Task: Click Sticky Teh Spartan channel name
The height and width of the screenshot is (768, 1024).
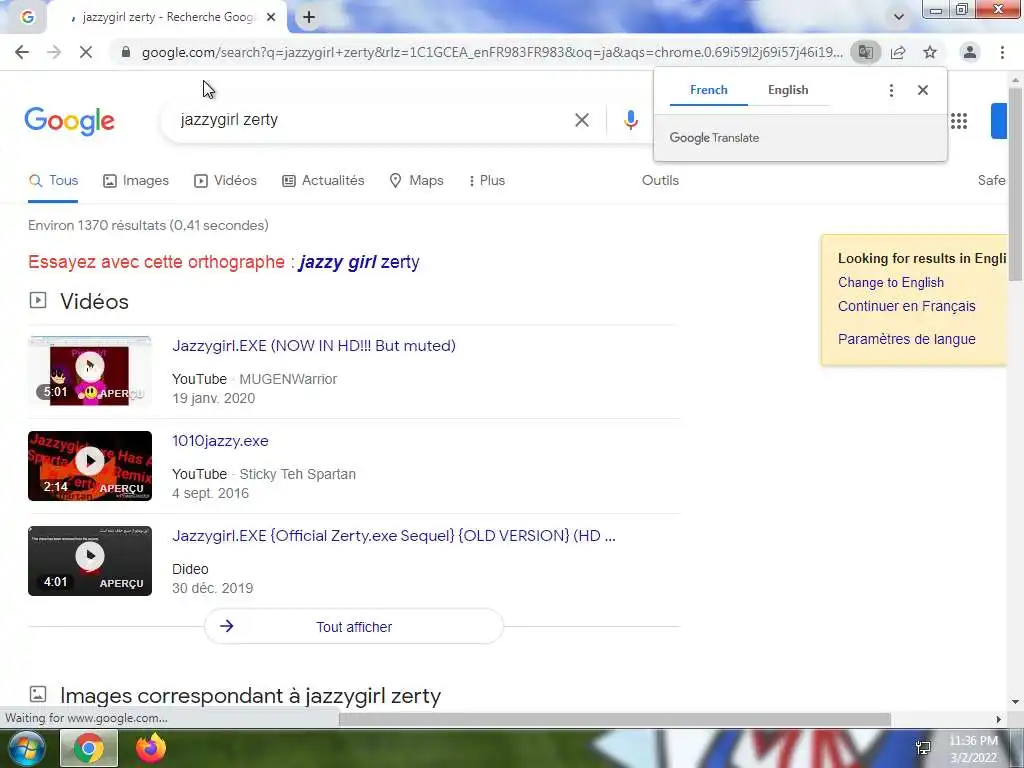Action: (x=297, y=475)
